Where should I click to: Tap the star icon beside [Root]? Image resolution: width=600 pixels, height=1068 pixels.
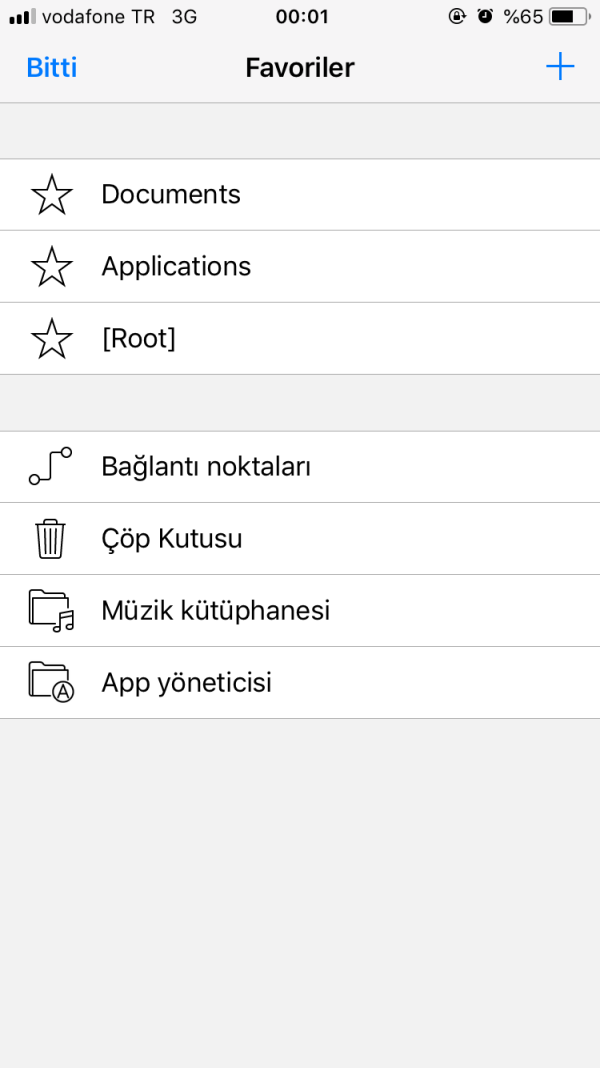tap(52, 339)
